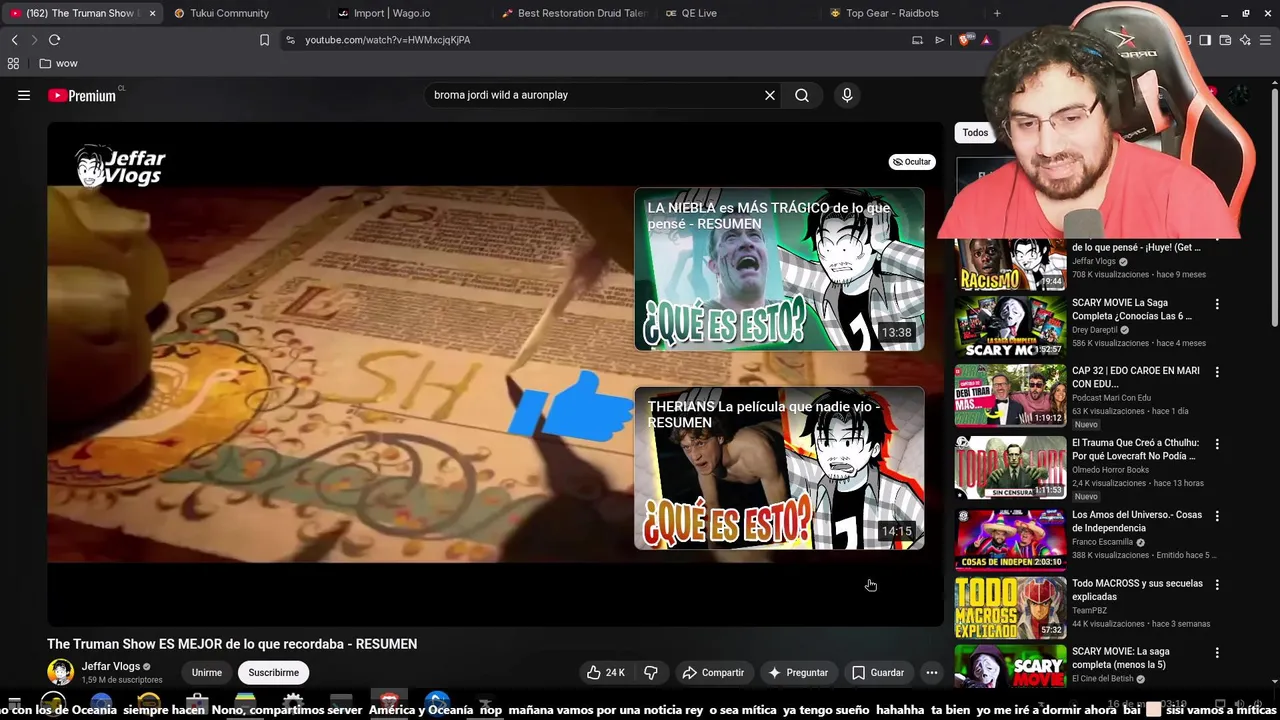The width and height of the screenshot is (1280, 720).
Task: Select the Todos filter chip
Action: (x=975, y=133)
